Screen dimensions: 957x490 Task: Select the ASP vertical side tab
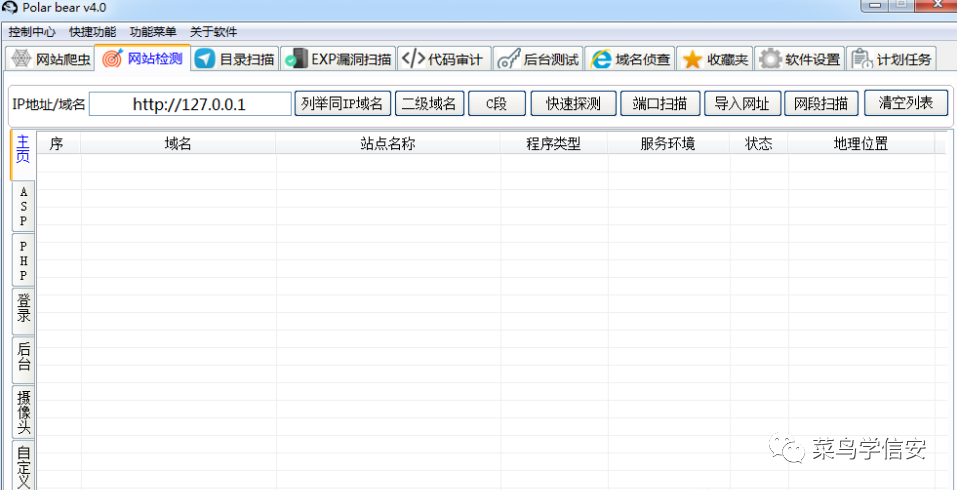coord(23,206)
